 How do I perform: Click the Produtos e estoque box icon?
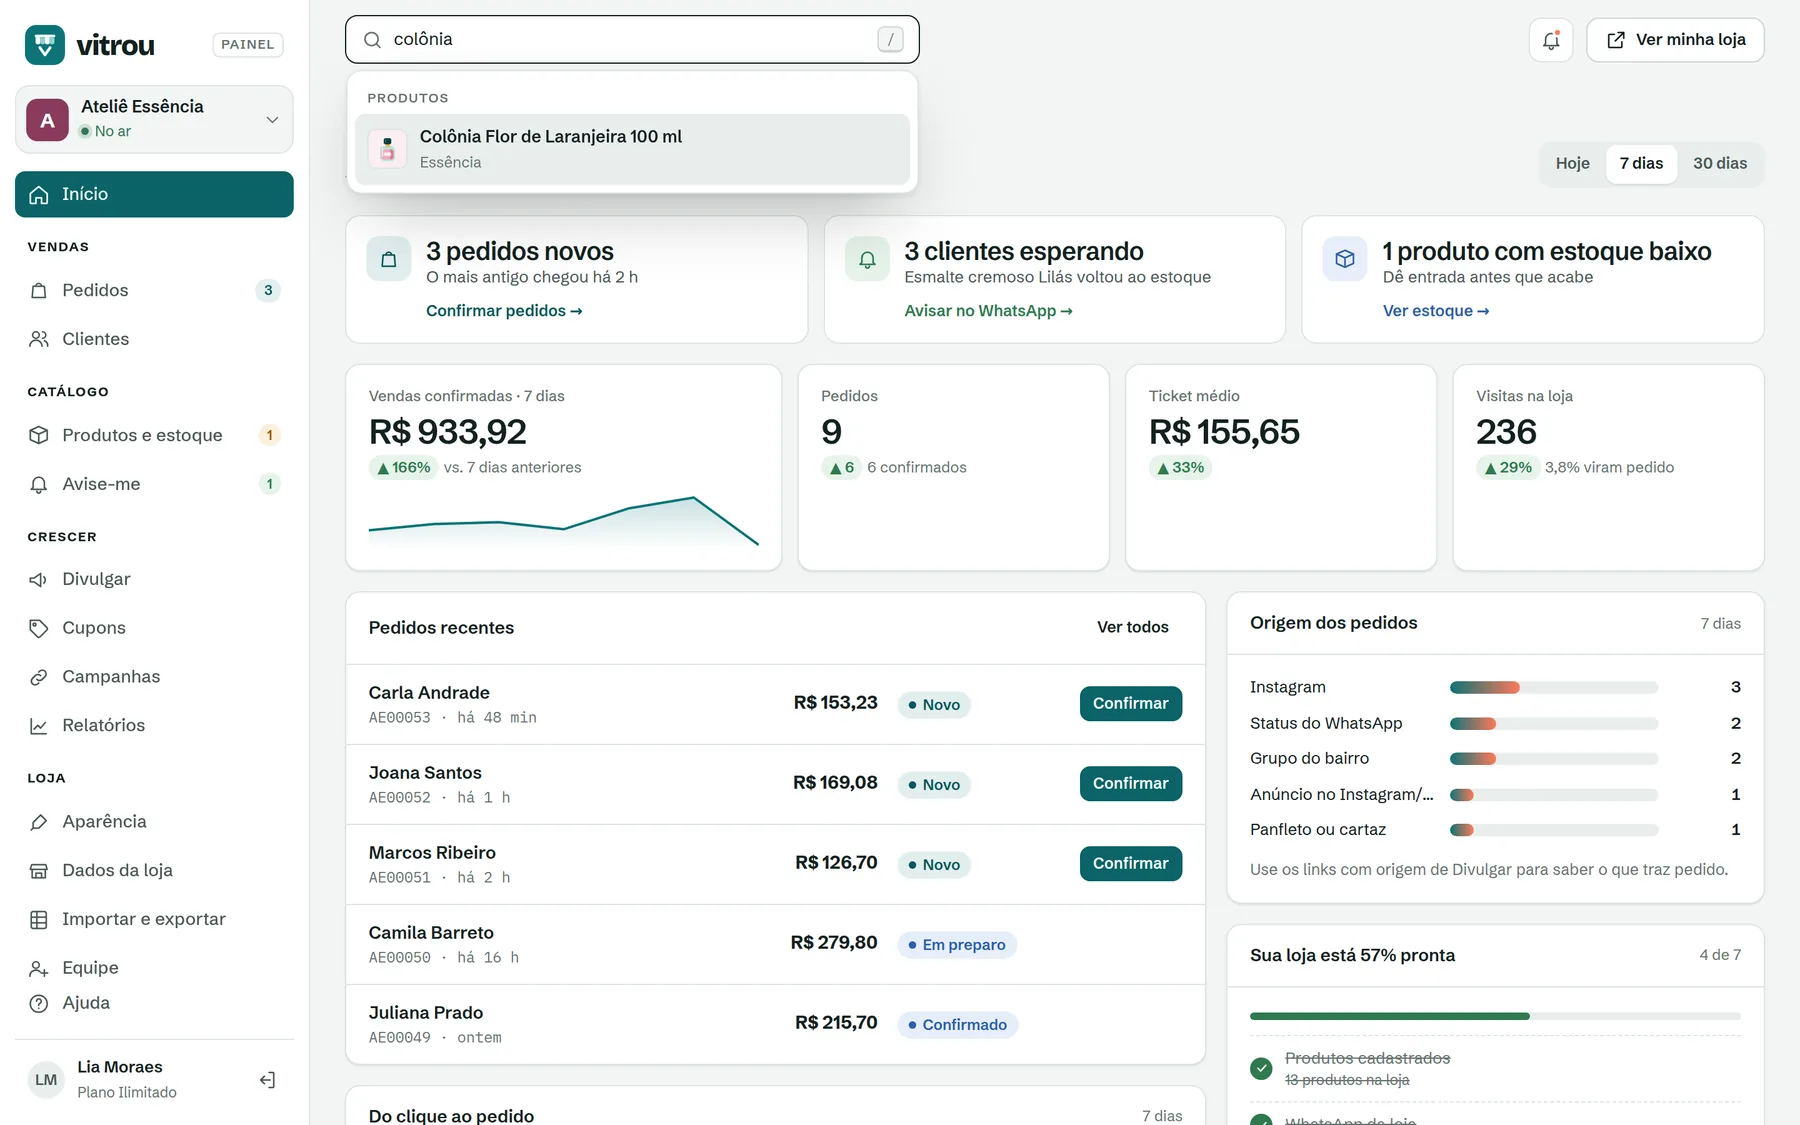pyautogui.click(x=39, y=435)
